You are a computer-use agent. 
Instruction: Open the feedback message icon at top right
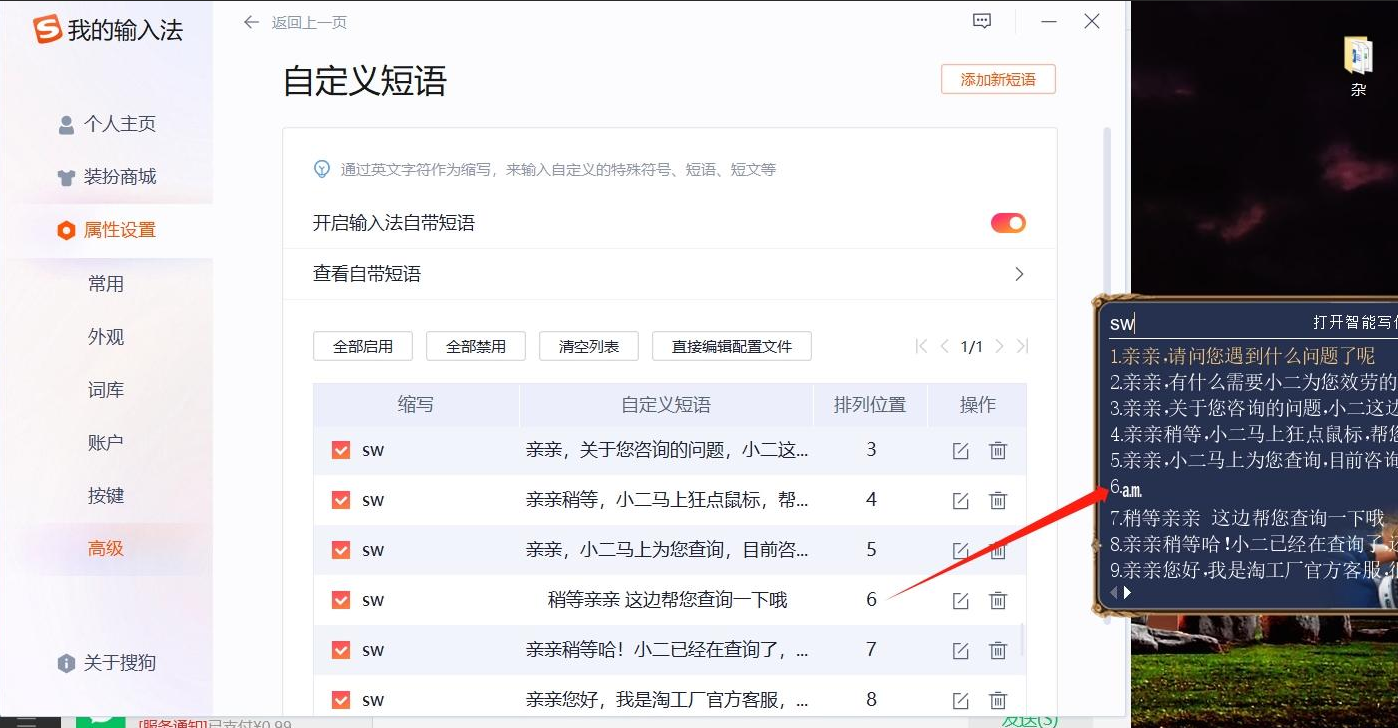pos(981,21)
